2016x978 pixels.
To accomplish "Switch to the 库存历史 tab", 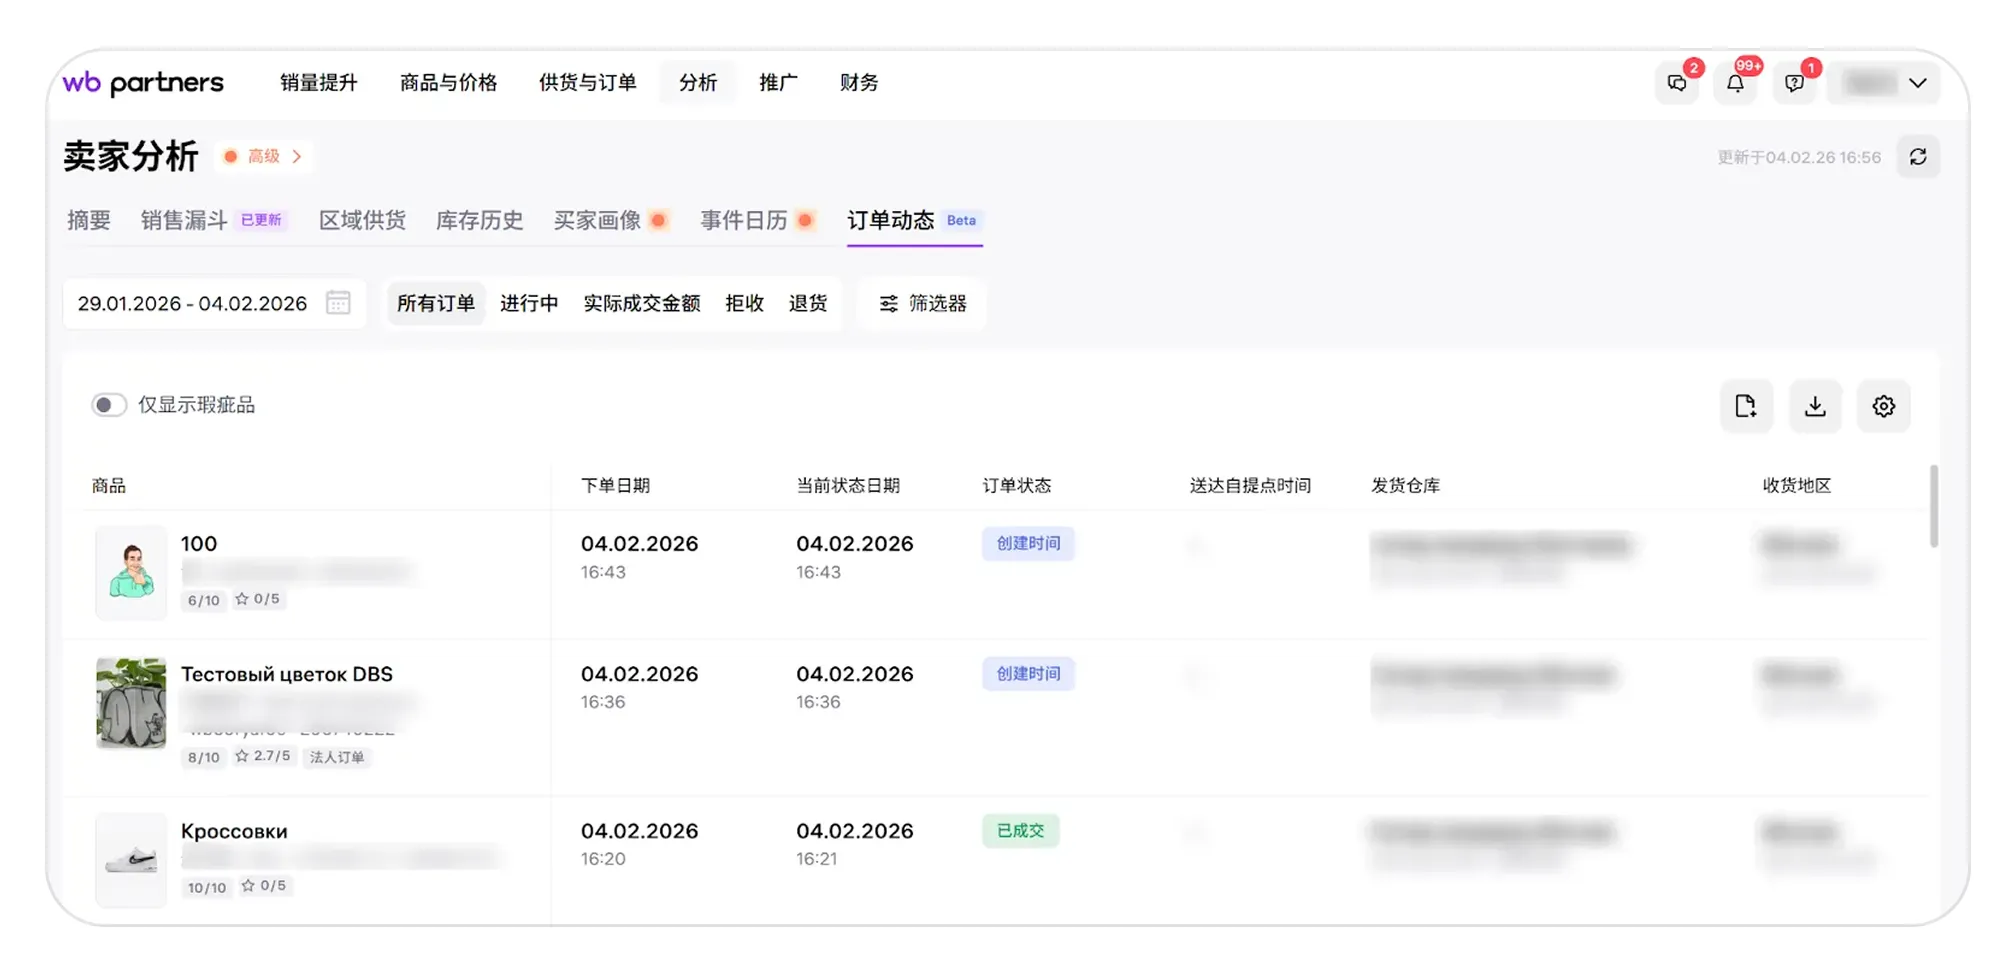I will (479, 220).
